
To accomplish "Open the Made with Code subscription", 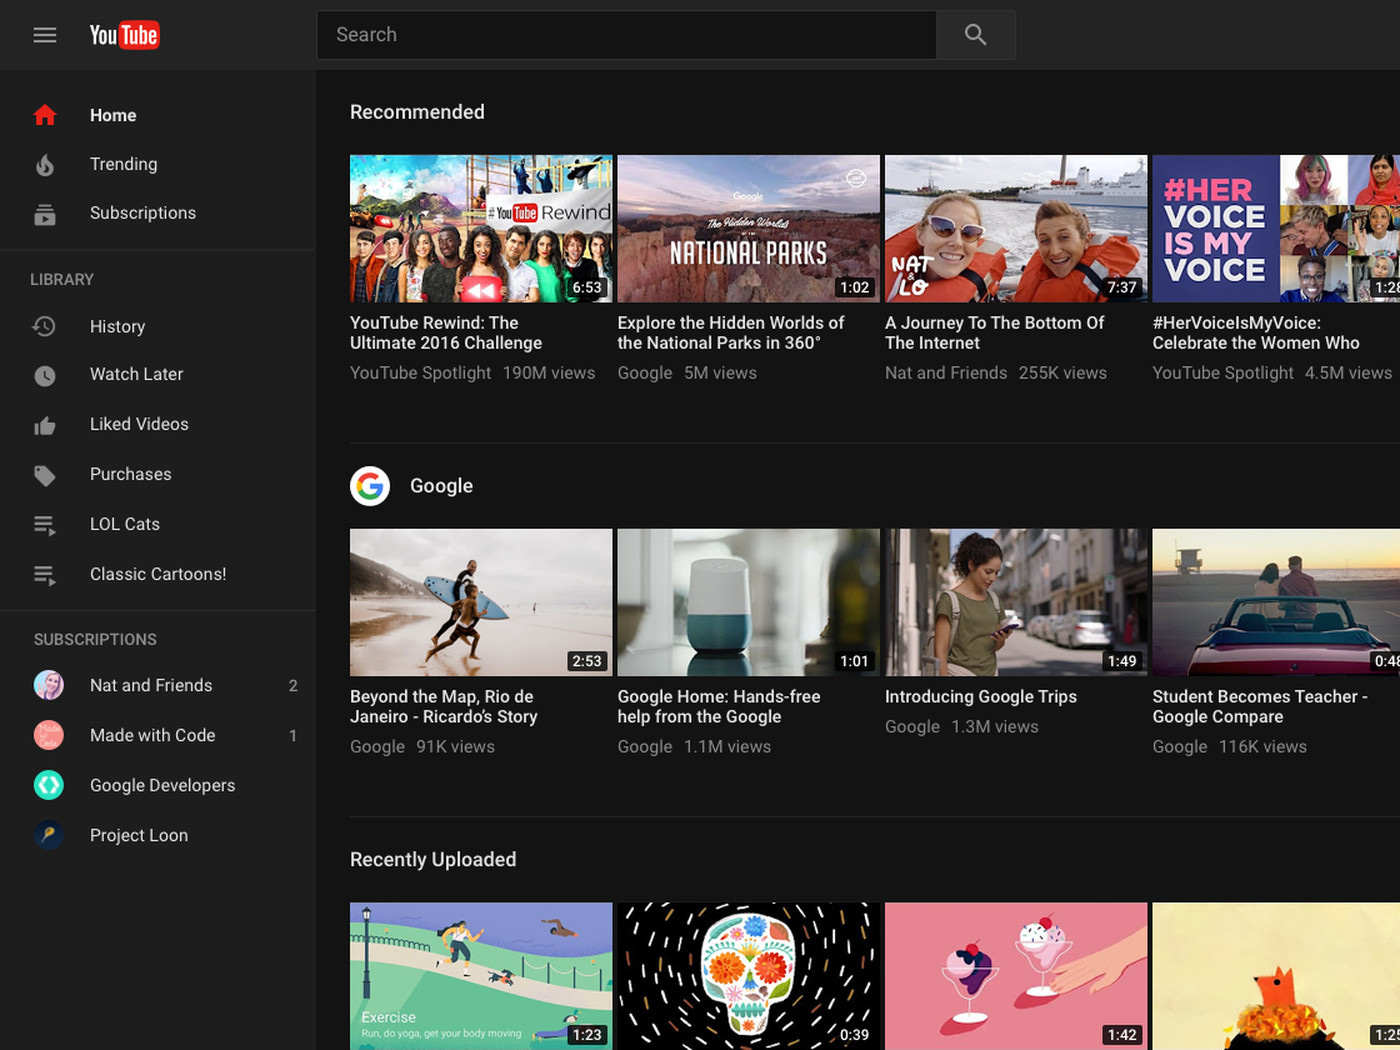I will 152,735.
